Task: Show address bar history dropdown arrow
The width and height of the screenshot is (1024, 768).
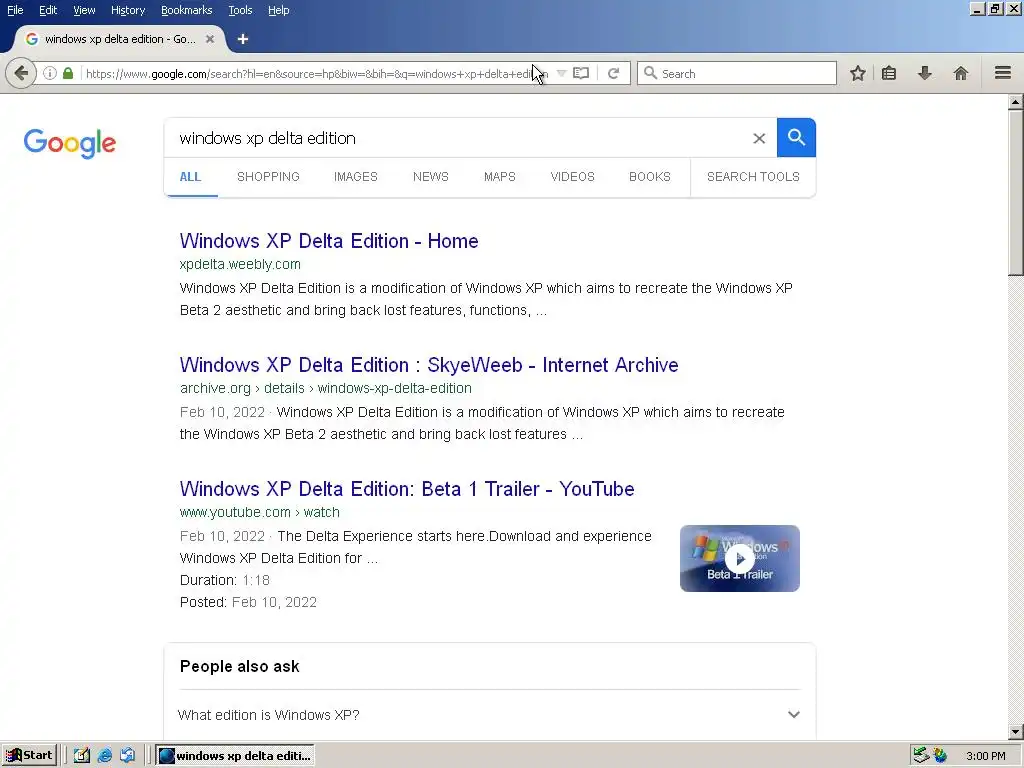Action: [x=561, y=73]
